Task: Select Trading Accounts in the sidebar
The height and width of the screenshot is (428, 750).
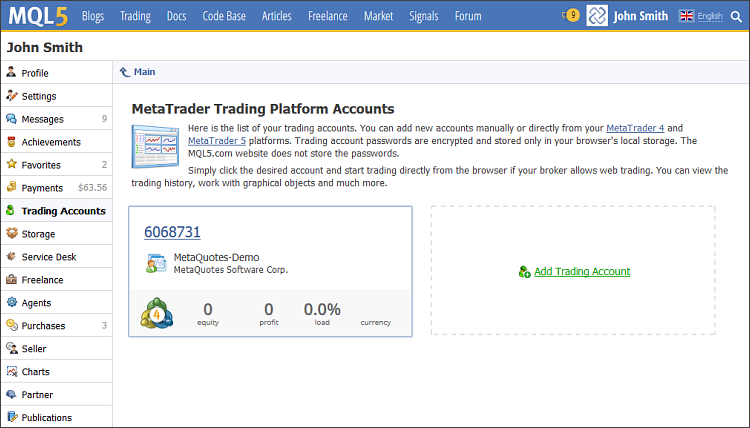Action: 56,210
